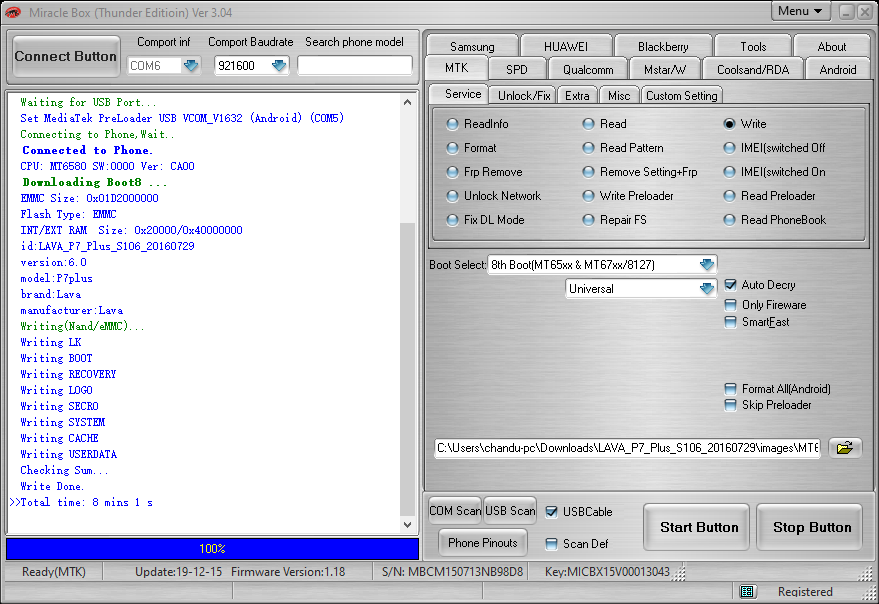Select the MTK tab
Image resolution: width=879 pixels, height=604 pixels.
point(456,68)
